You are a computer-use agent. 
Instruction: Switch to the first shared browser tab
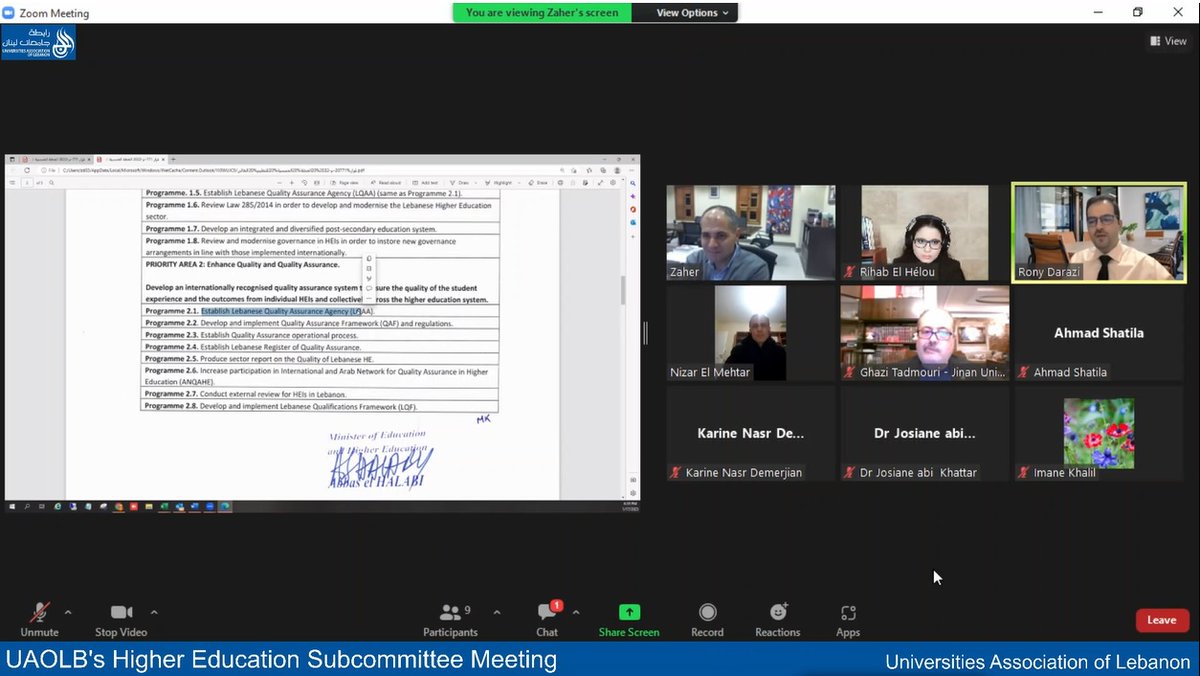(58, 160)
